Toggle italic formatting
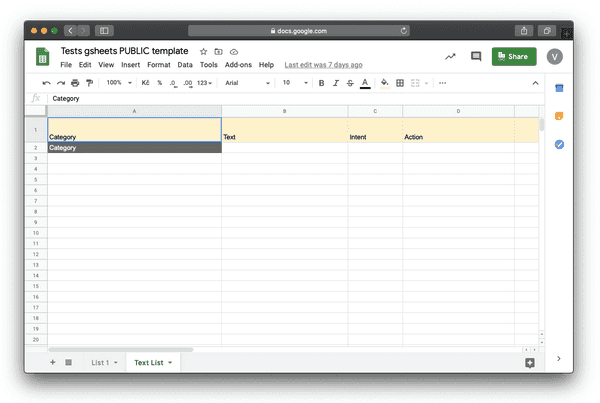Image resolution: width=600 pixels, height=403 pixels. [x=335, y=83]
